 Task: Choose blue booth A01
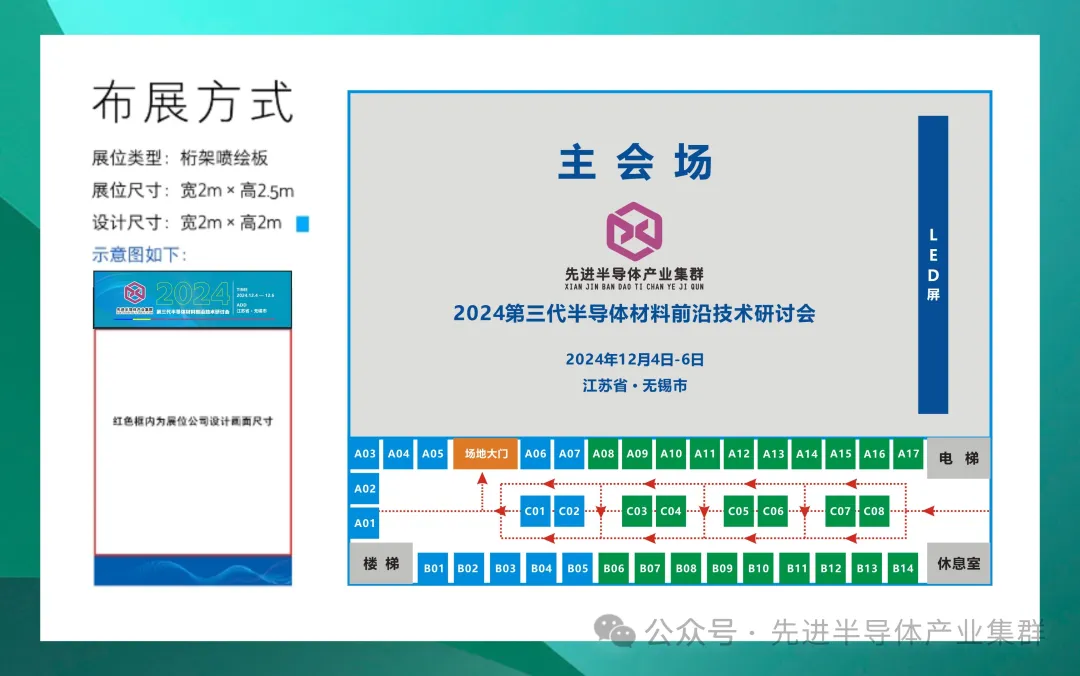pyautogui.click(x=365, y=523)
